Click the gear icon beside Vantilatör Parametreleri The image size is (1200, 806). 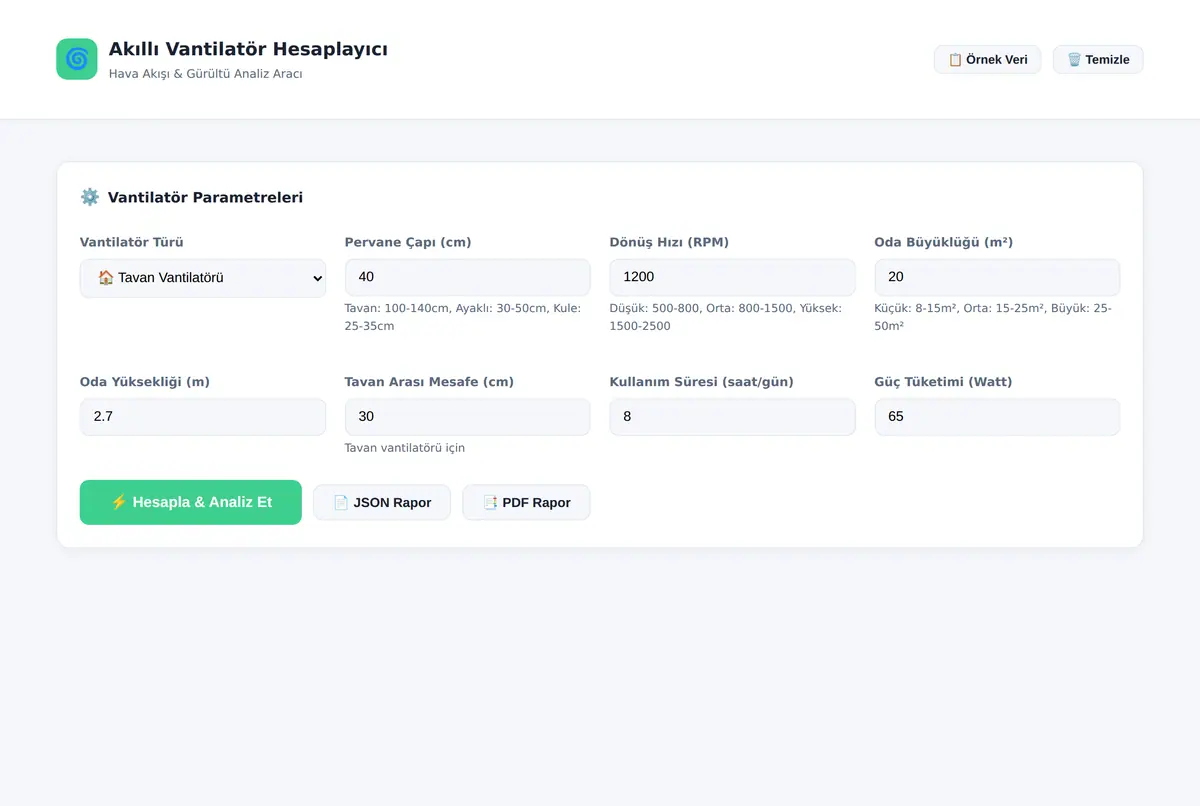[x=90, y=197]
